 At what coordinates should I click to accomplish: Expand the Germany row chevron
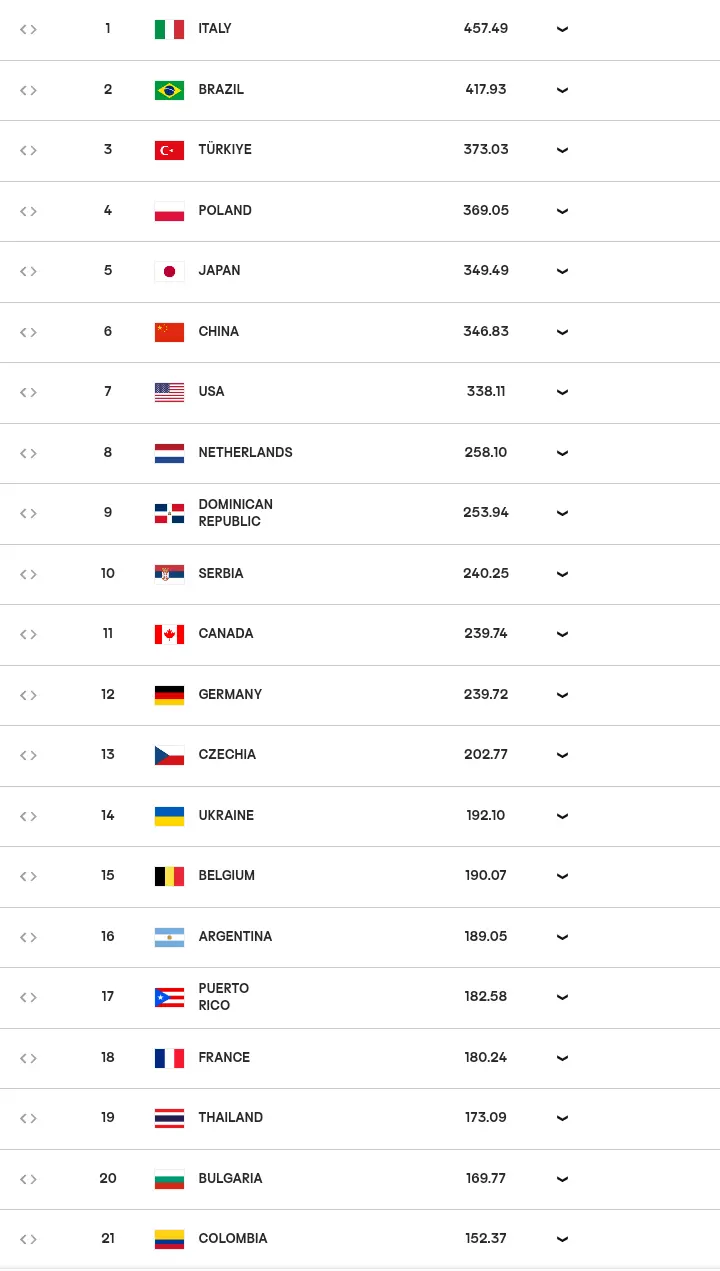[x=562, y=695]
